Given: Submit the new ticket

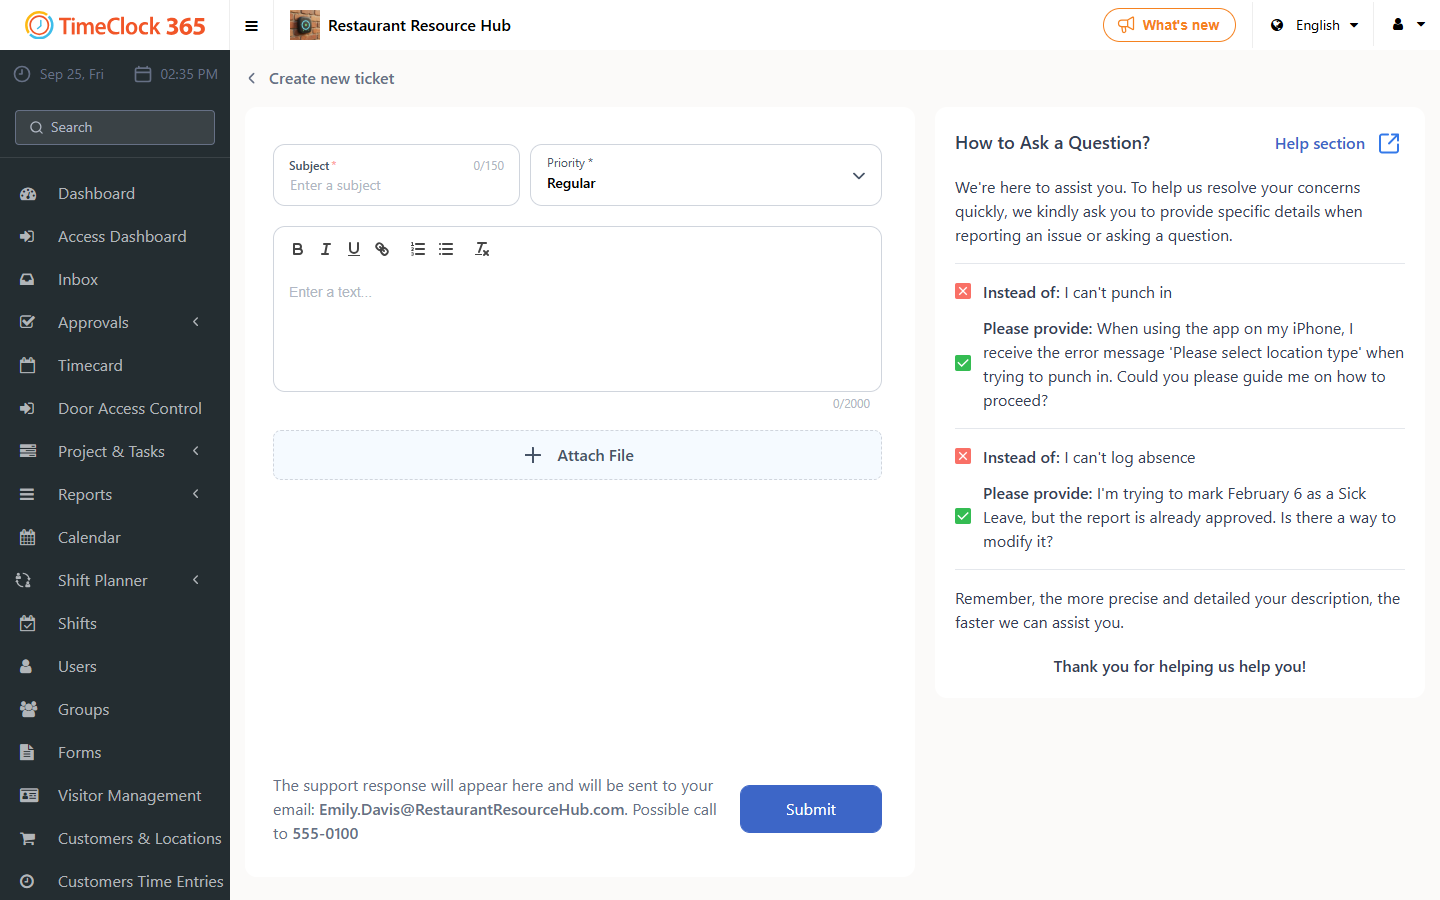Looking at the screenshot, I should [811, 809].
